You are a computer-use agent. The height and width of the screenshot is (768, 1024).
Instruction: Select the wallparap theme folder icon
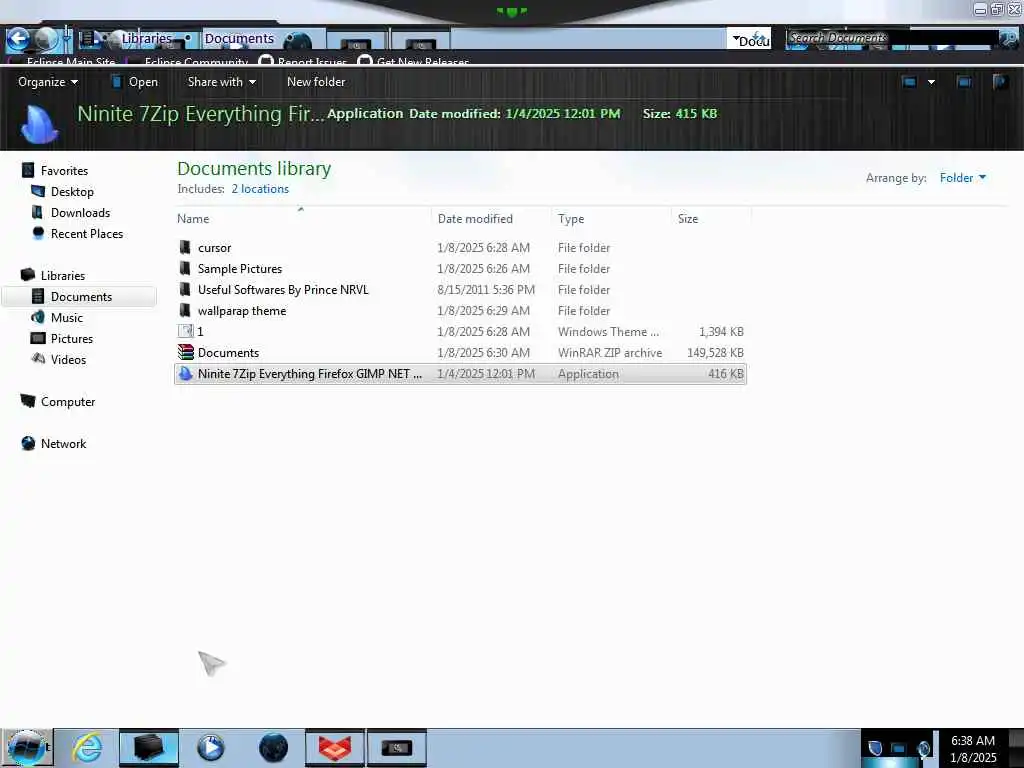click(x=185, y=310)
